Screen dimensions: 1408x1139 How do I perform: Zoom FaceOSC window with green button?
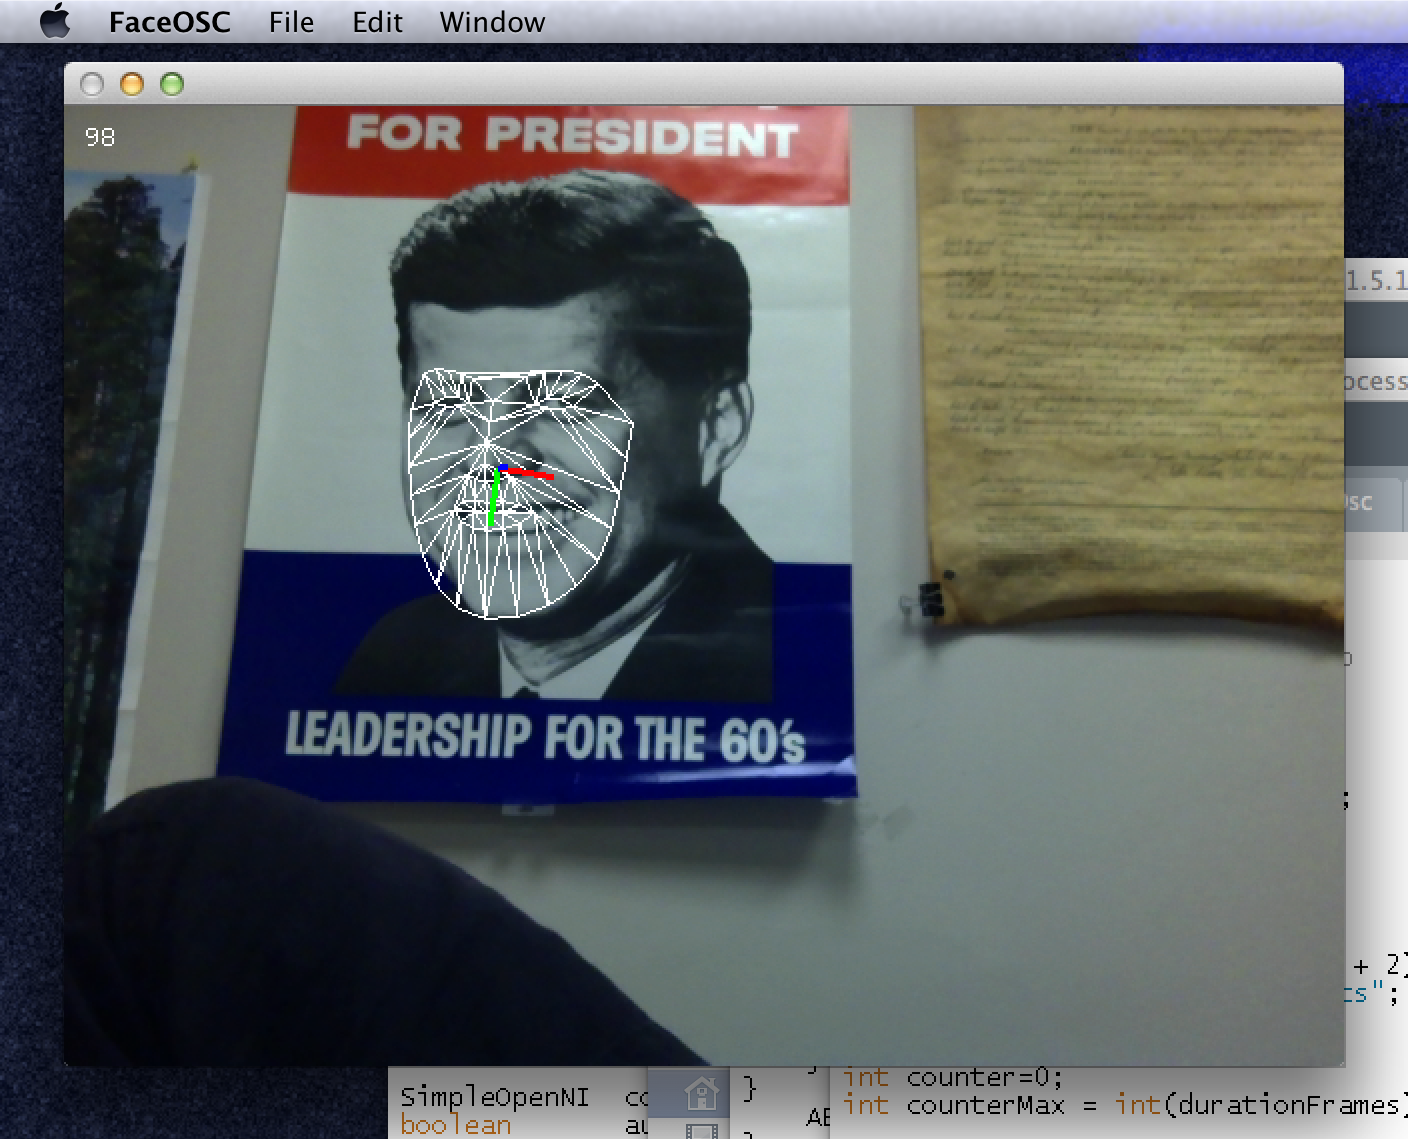[172, 85]
